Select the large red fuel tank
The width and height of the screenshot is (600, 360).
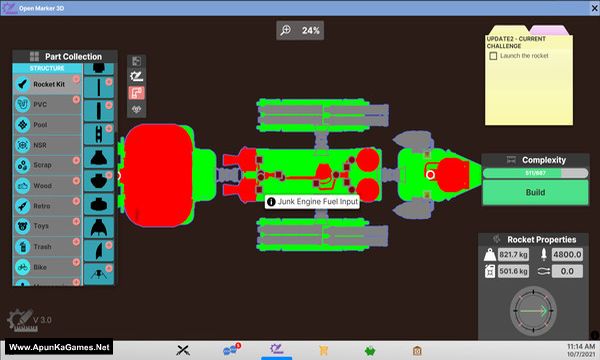click(158, 175)
